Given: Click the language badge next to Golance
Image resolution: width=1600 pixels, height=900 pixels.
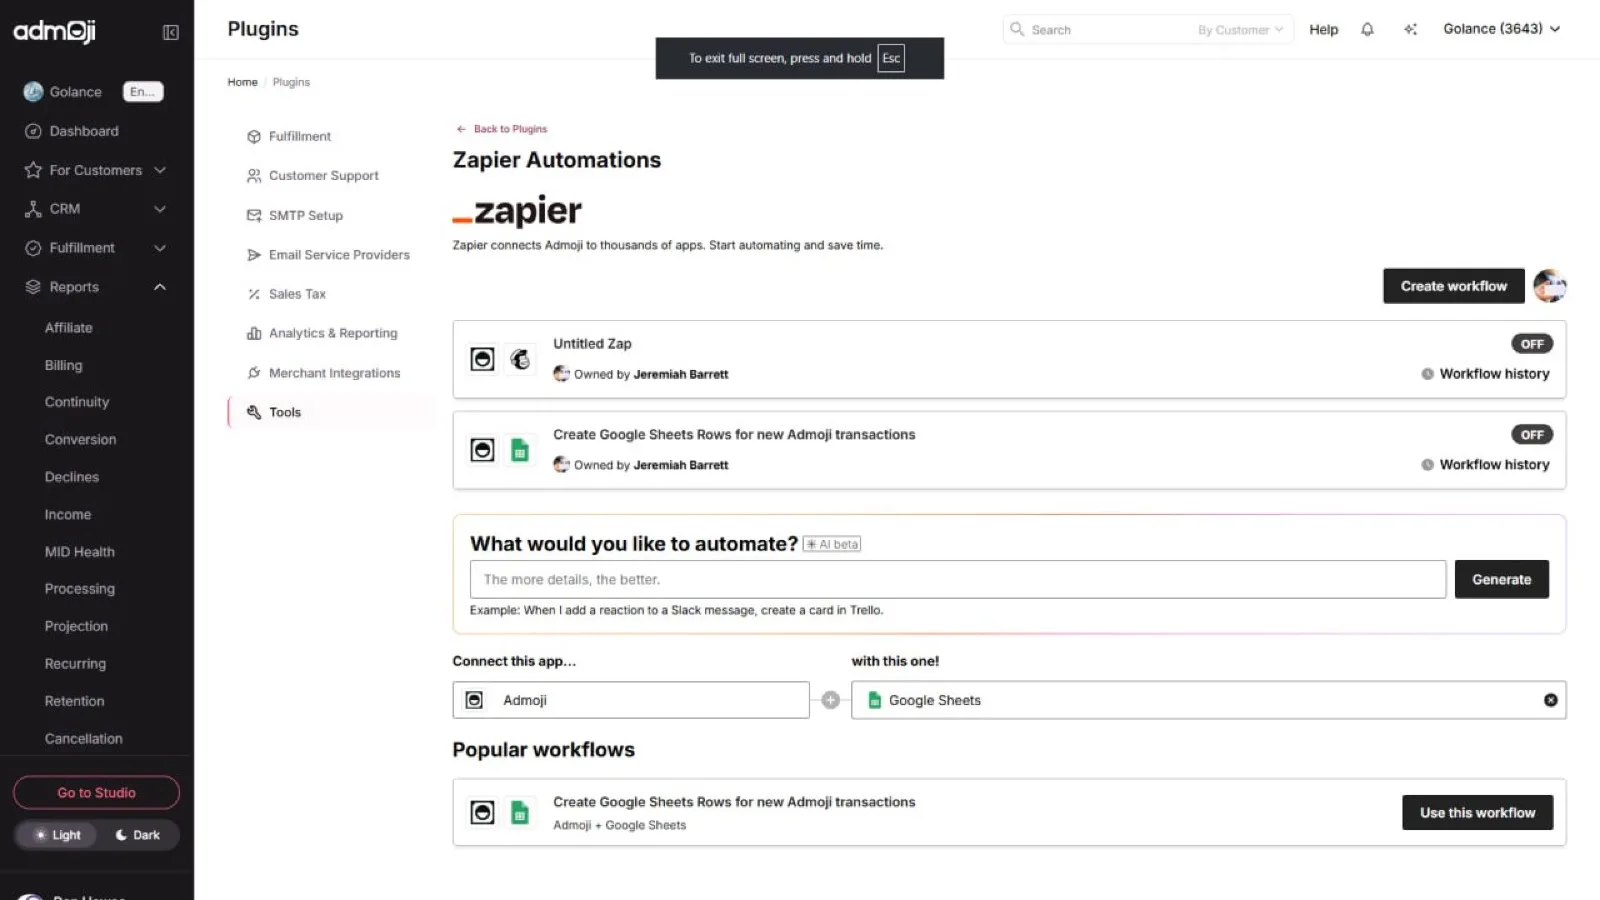Looking at the screenshot, I should [x=143, y=92].
